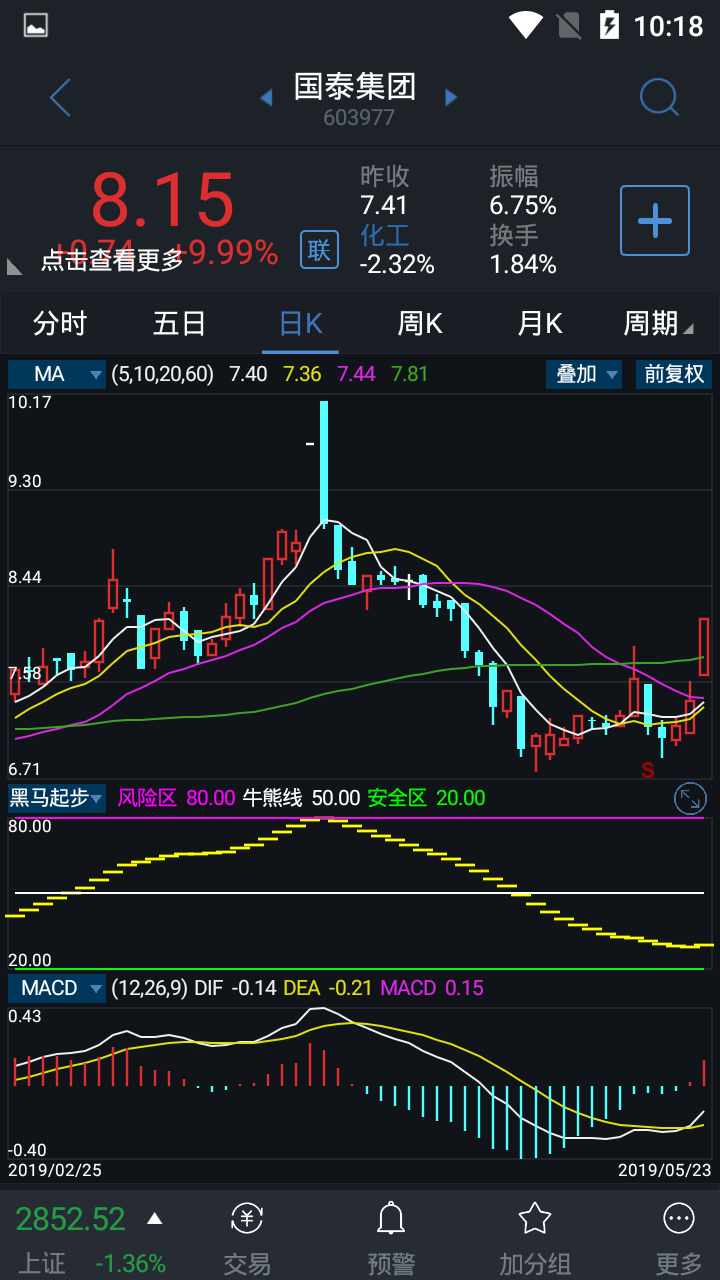Open the 黑马起步 indicator dropdown

(x=57, y=798)
